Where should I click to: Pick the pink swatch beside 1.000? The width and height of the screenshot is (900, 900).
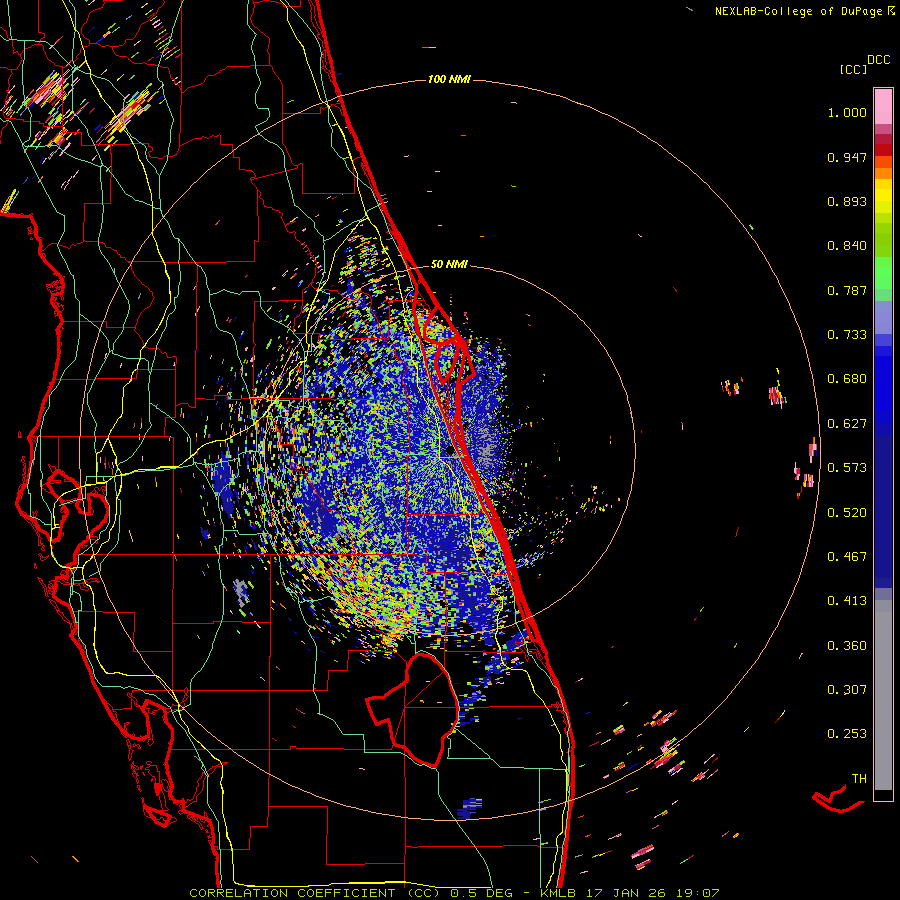pyautogui.click(x=883, y=107)
